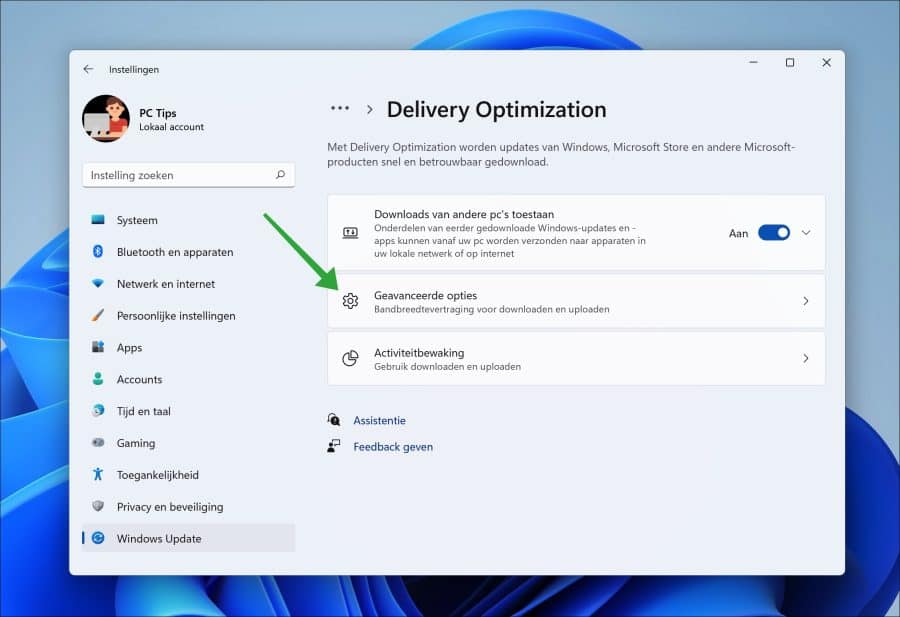Select Windows Update in sidebar
Image resolution: width=900 pixels, height=617 pixels.
(188, 538)
